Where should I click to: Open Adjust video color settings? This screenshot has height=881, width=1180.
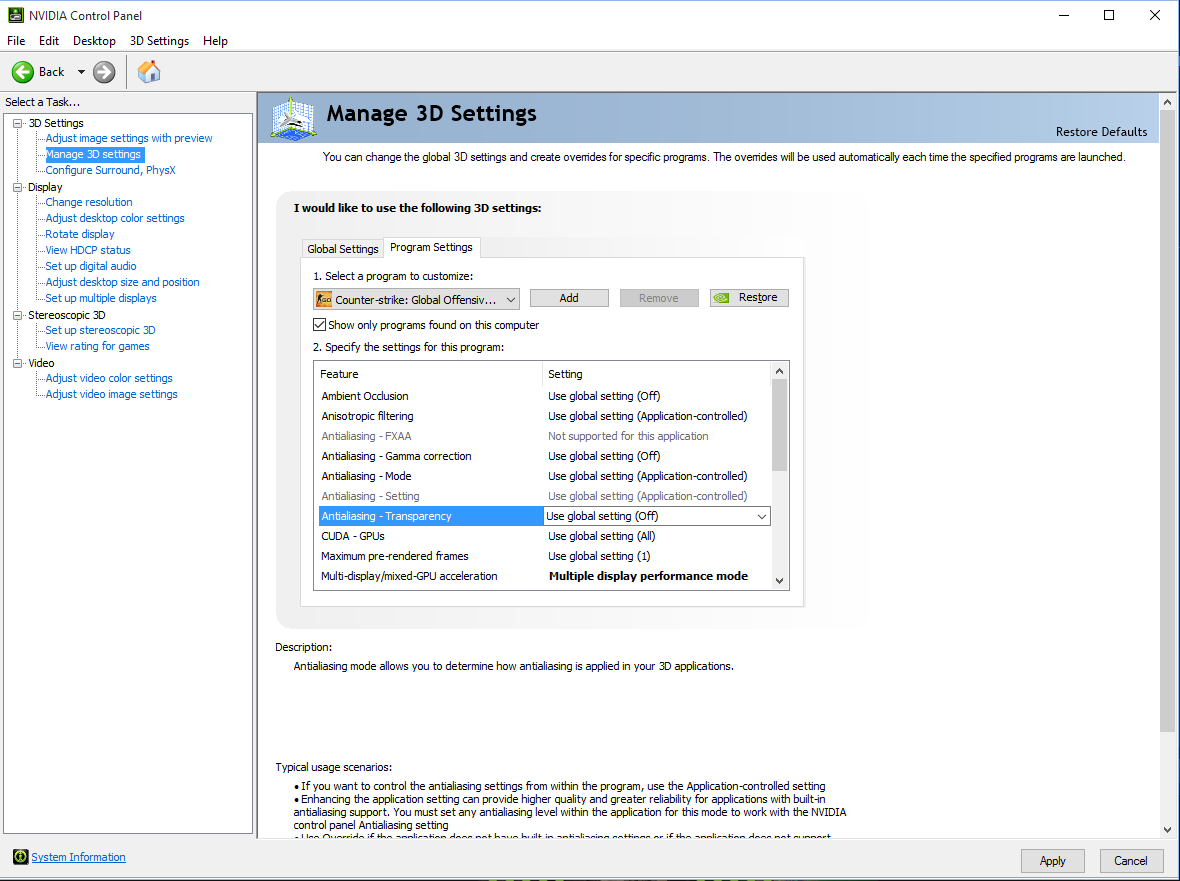108,378
